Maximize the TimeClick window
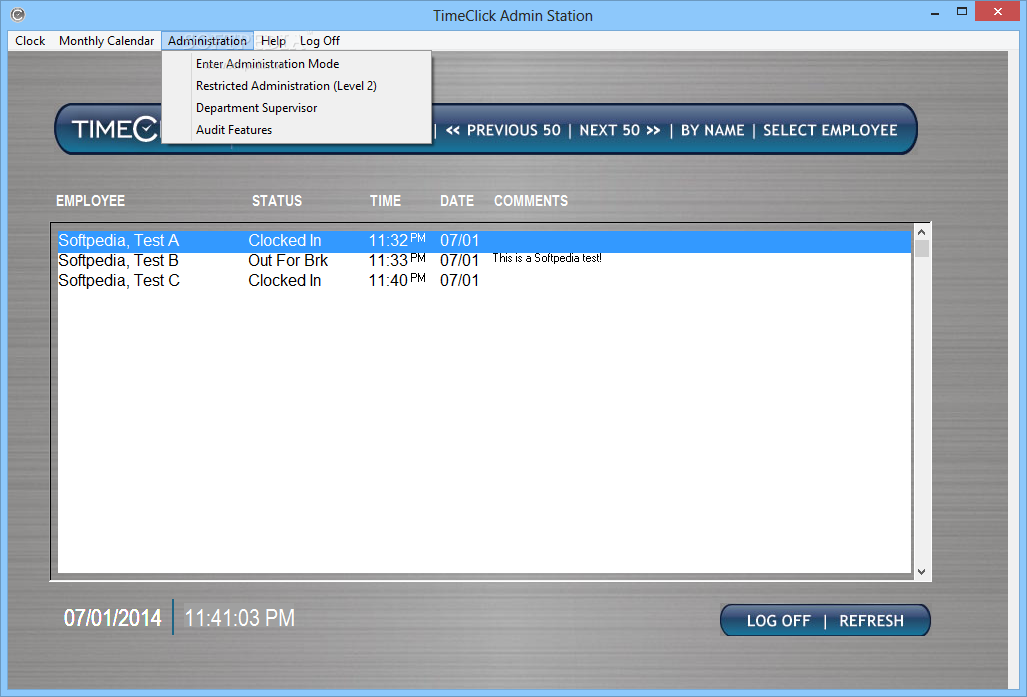The height and width of the screenshot is (697, 1027). [962, 12]
